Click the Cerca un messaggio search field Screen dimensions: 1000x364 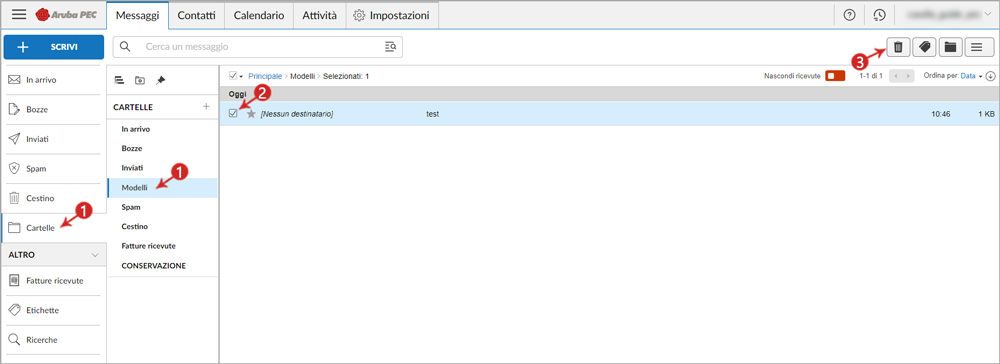coord(258,47)
